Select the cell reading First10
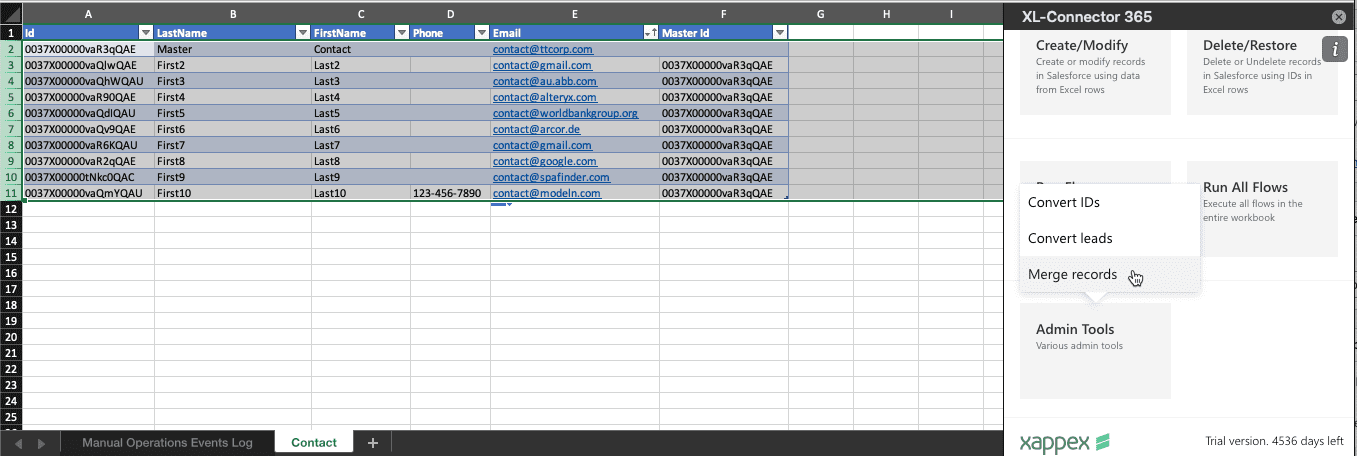 pos(233,193)
